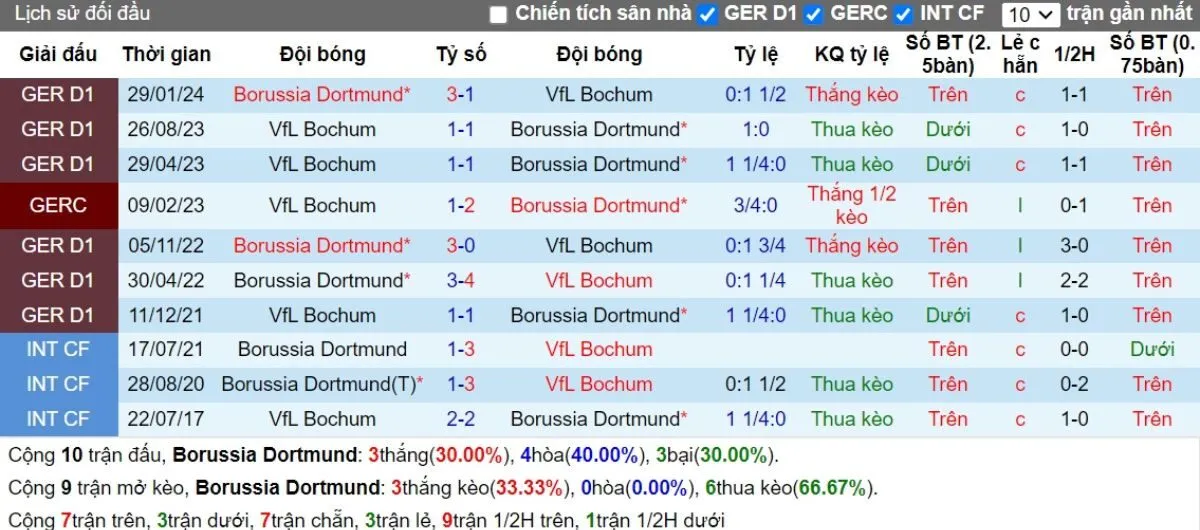Select the 1/2H column header
The width and height of the screenshot is (1200, 530).
point(1075,54)
